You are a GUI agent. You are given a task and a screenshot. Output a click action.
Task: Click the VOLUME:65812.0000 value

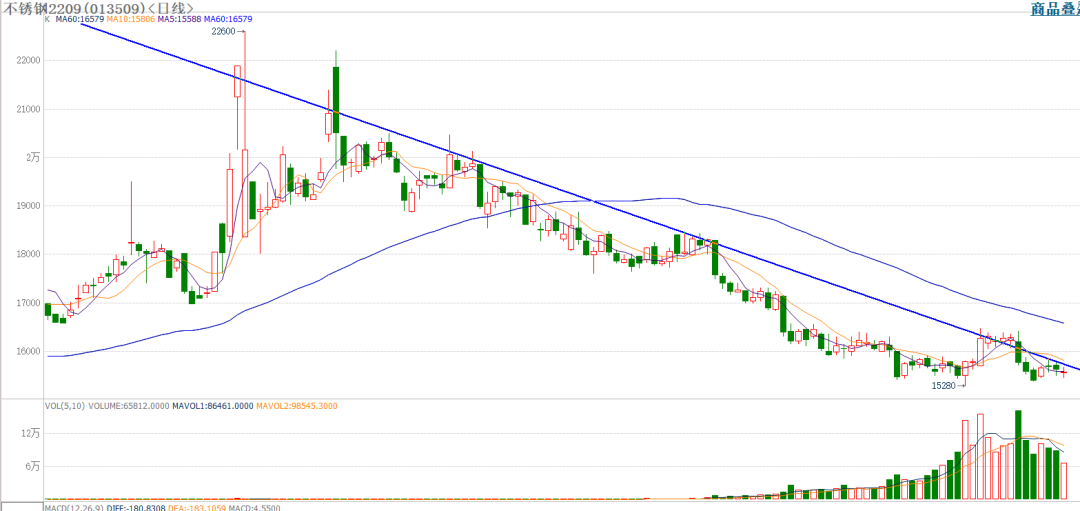point(128,406)
